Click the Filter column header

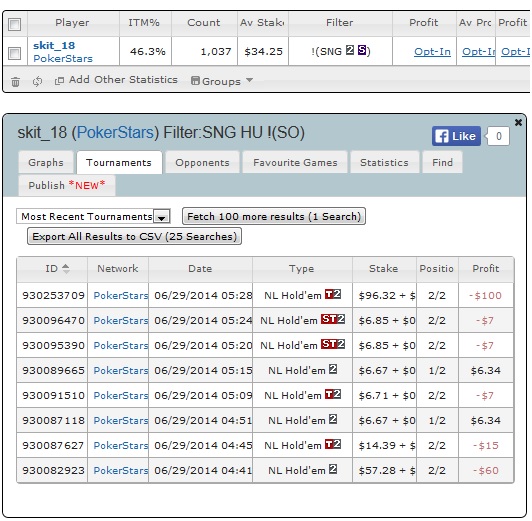pyautogui.click(x=340, y=23)
